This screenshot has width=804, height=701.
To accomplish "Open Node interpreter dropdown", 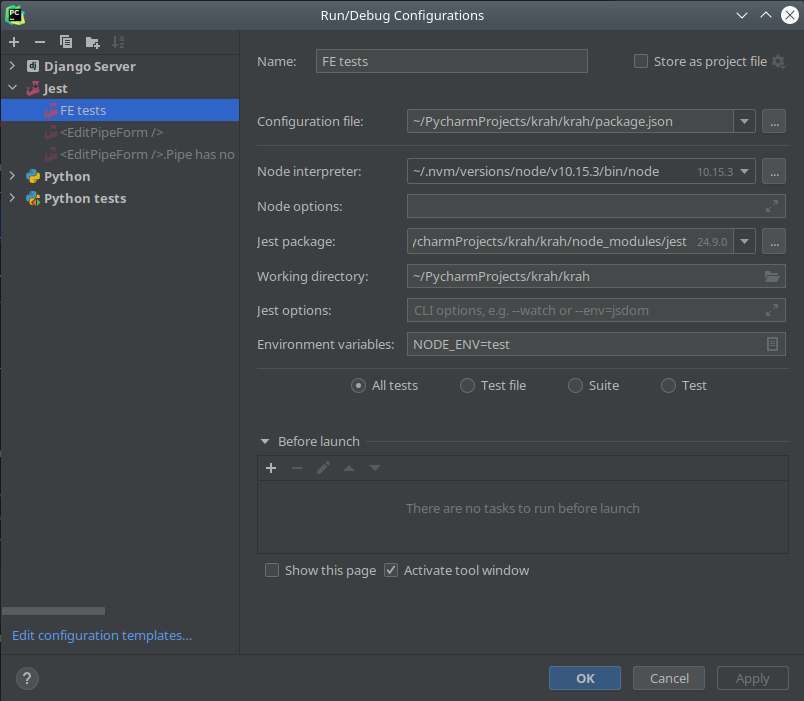I will point(744,172).
